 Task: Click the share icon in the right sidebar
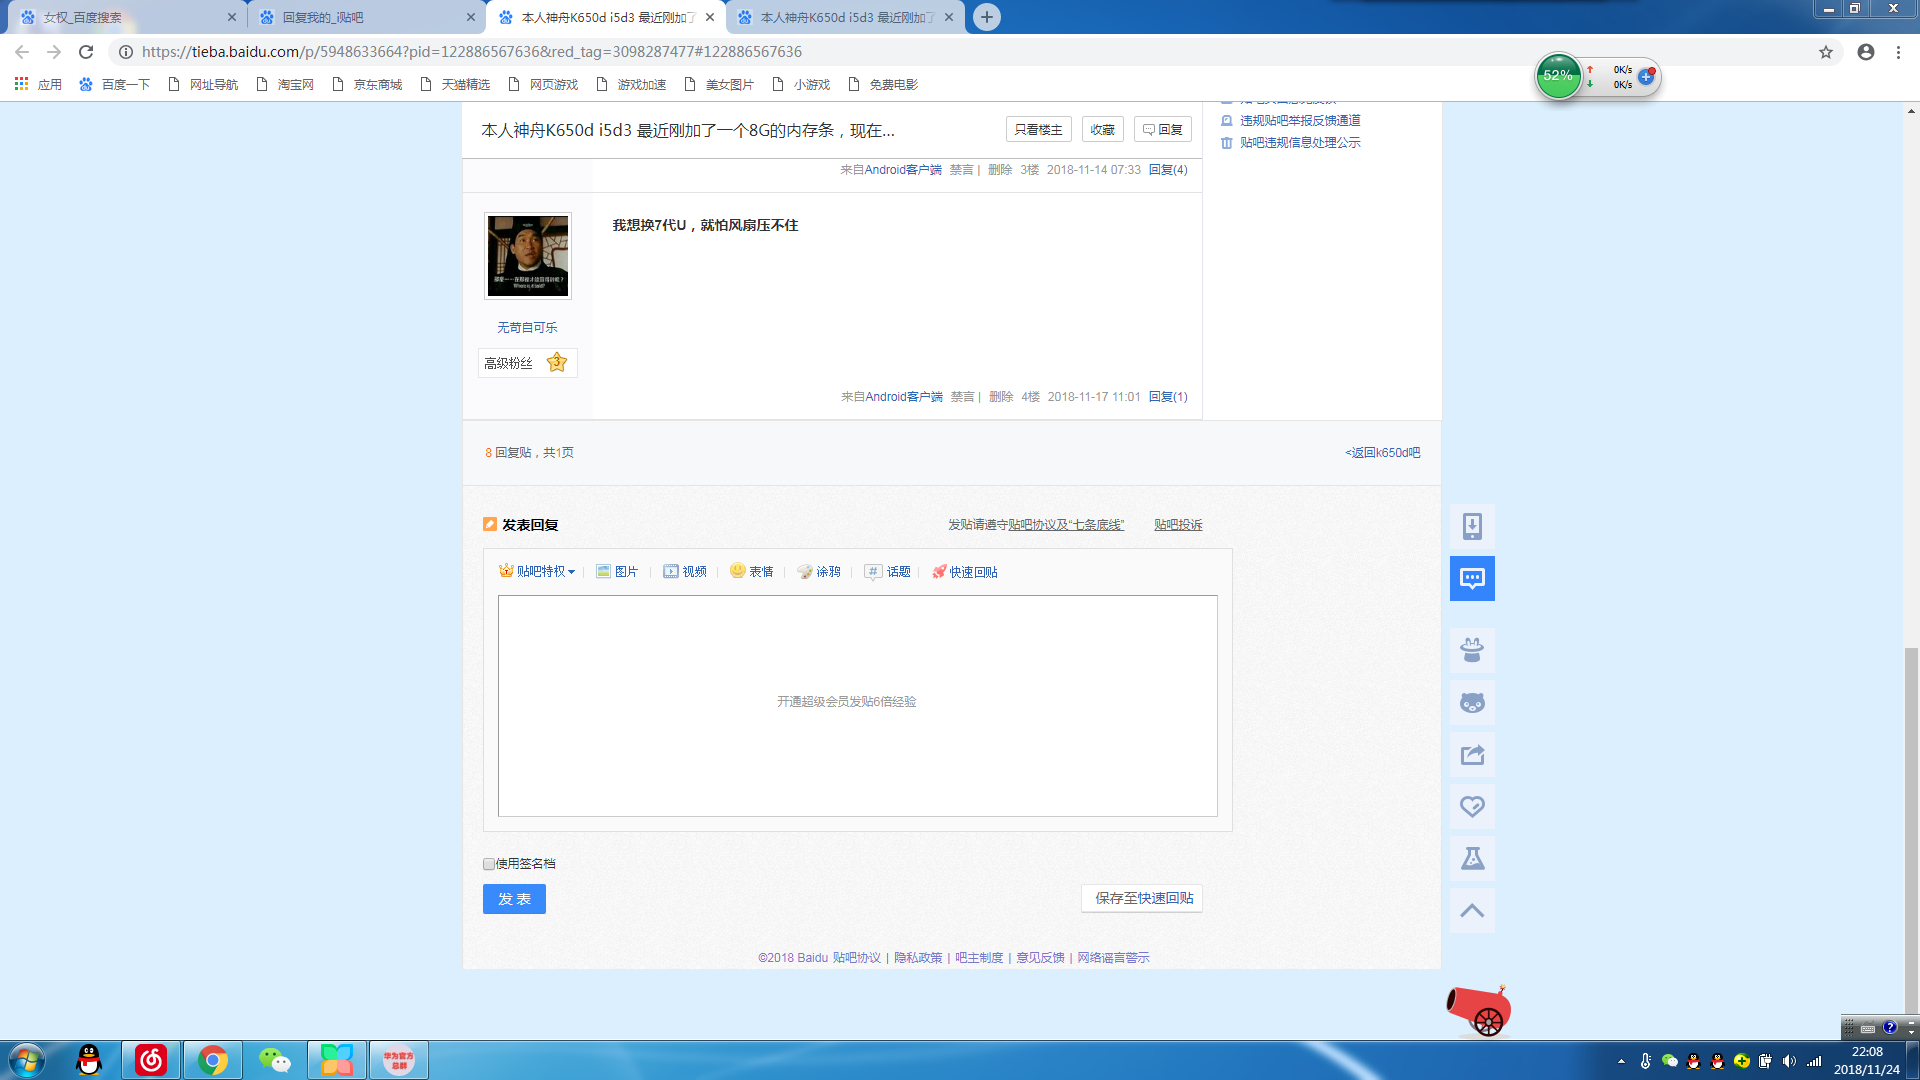click(1472, 755)
